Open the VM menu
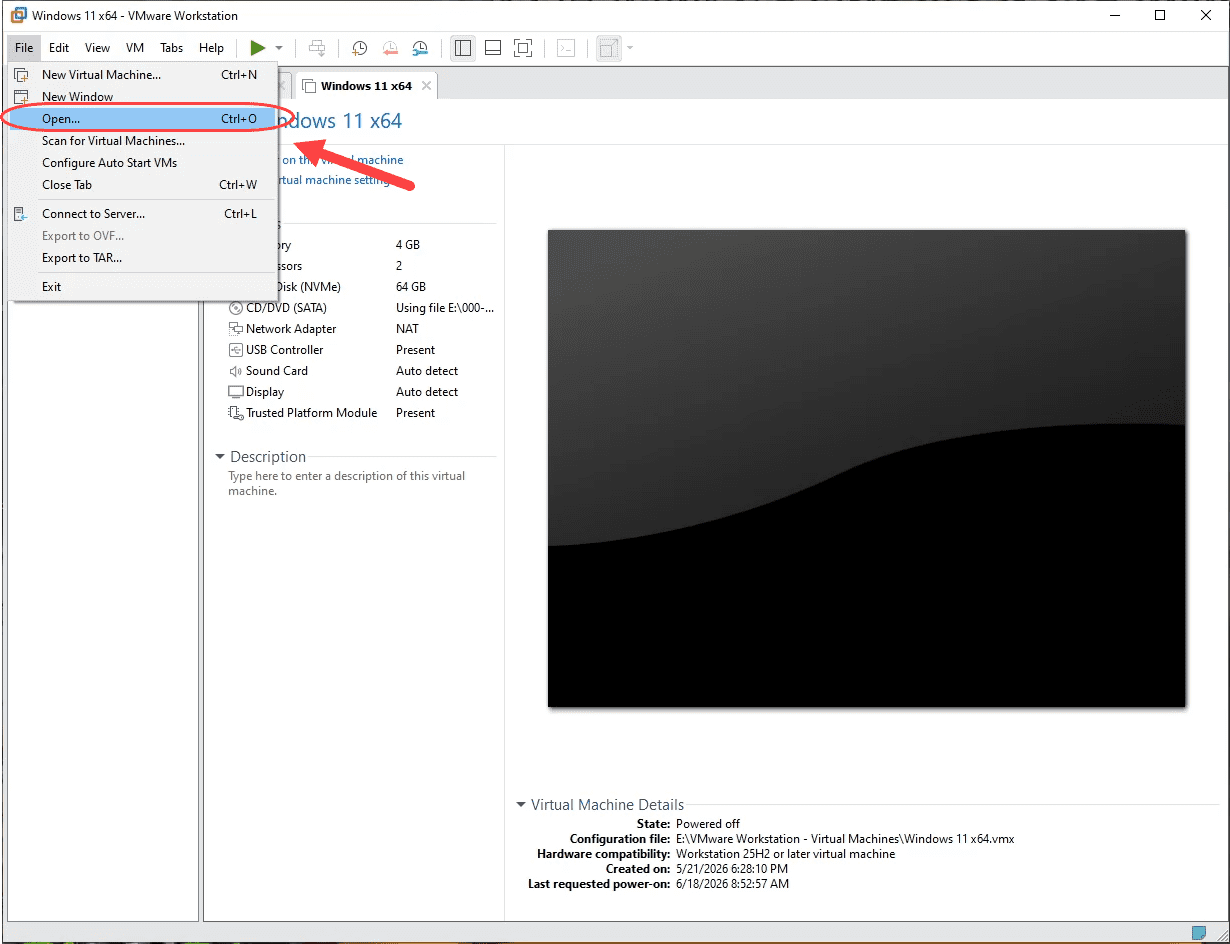 coord(135,48)
